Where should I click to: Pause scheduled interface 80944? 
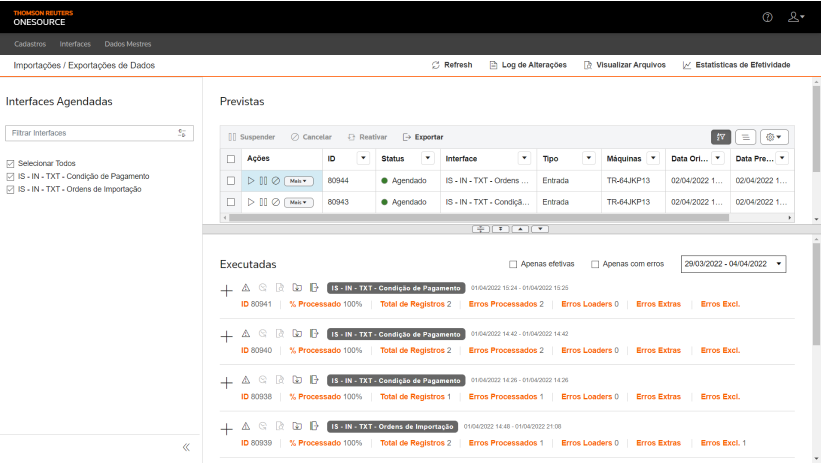tap(263, 181)
